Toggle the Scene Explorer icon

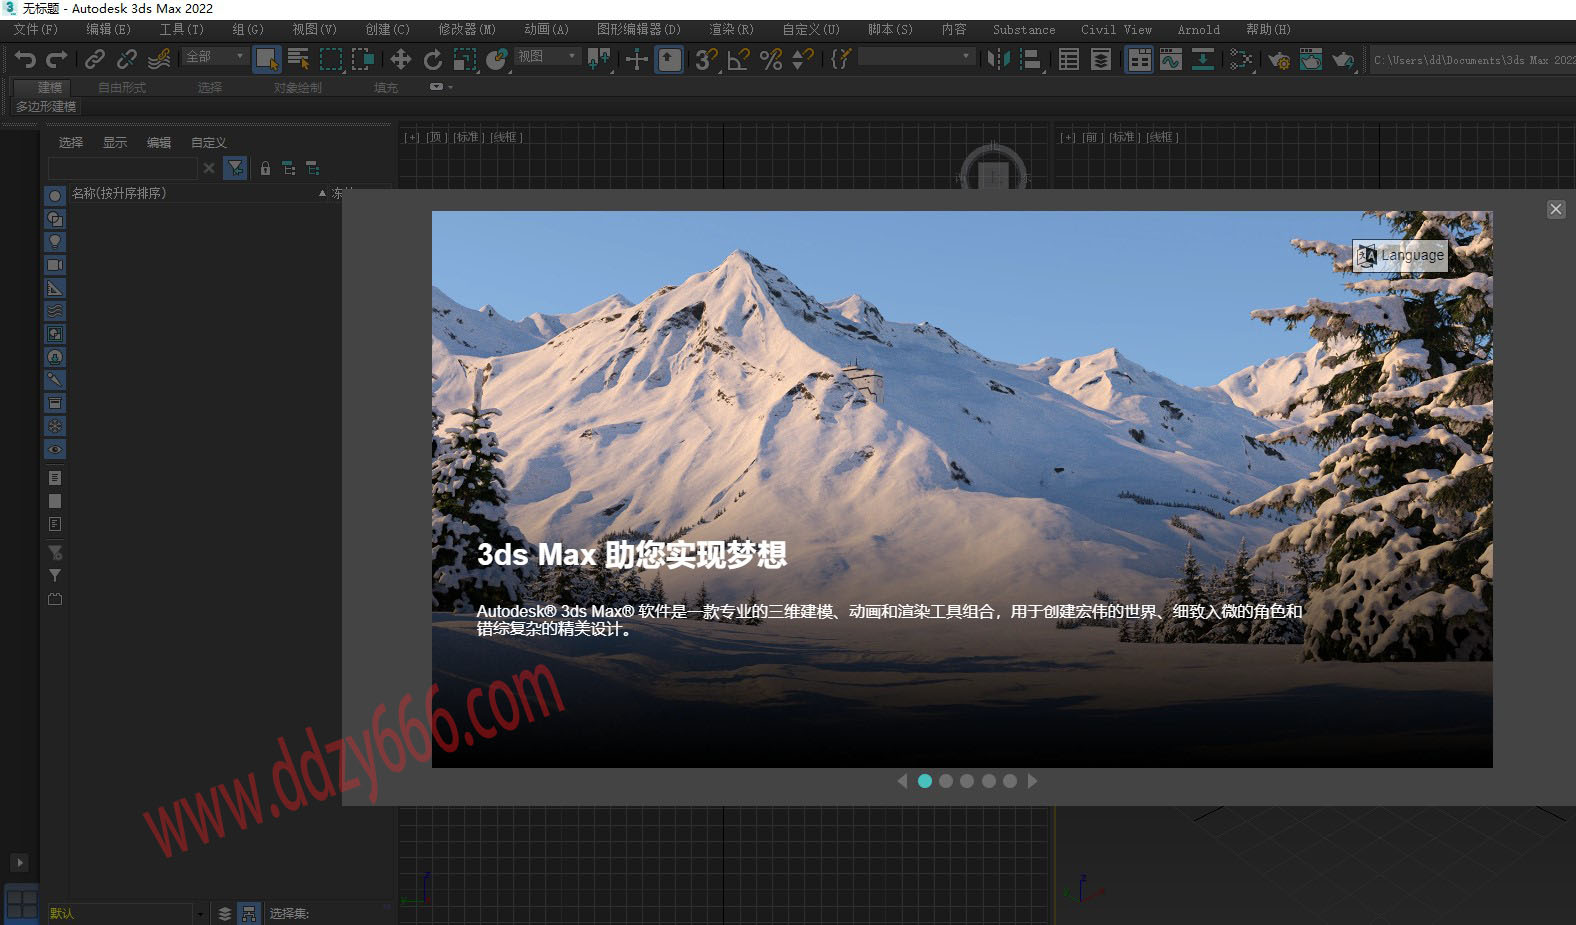[1069, 59]
